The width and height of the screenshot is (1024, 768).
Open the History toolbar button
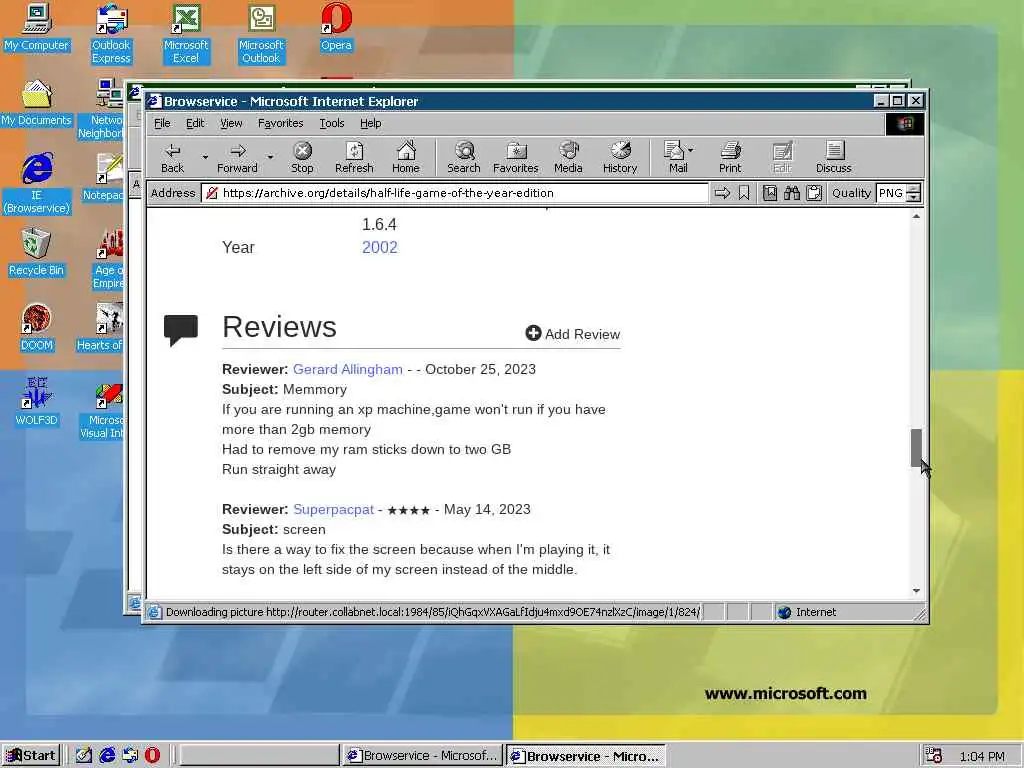tap(620, 158)
